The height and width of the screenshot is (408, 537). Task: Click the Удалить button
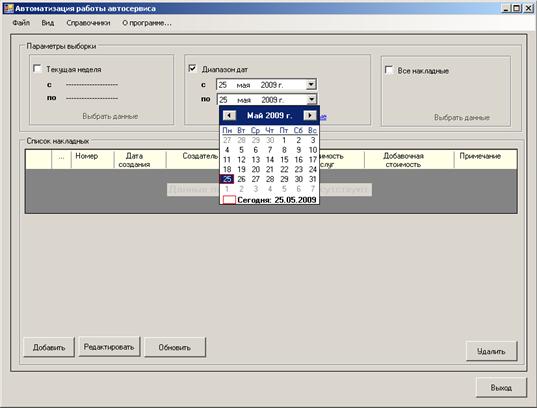tap(491, 351)
